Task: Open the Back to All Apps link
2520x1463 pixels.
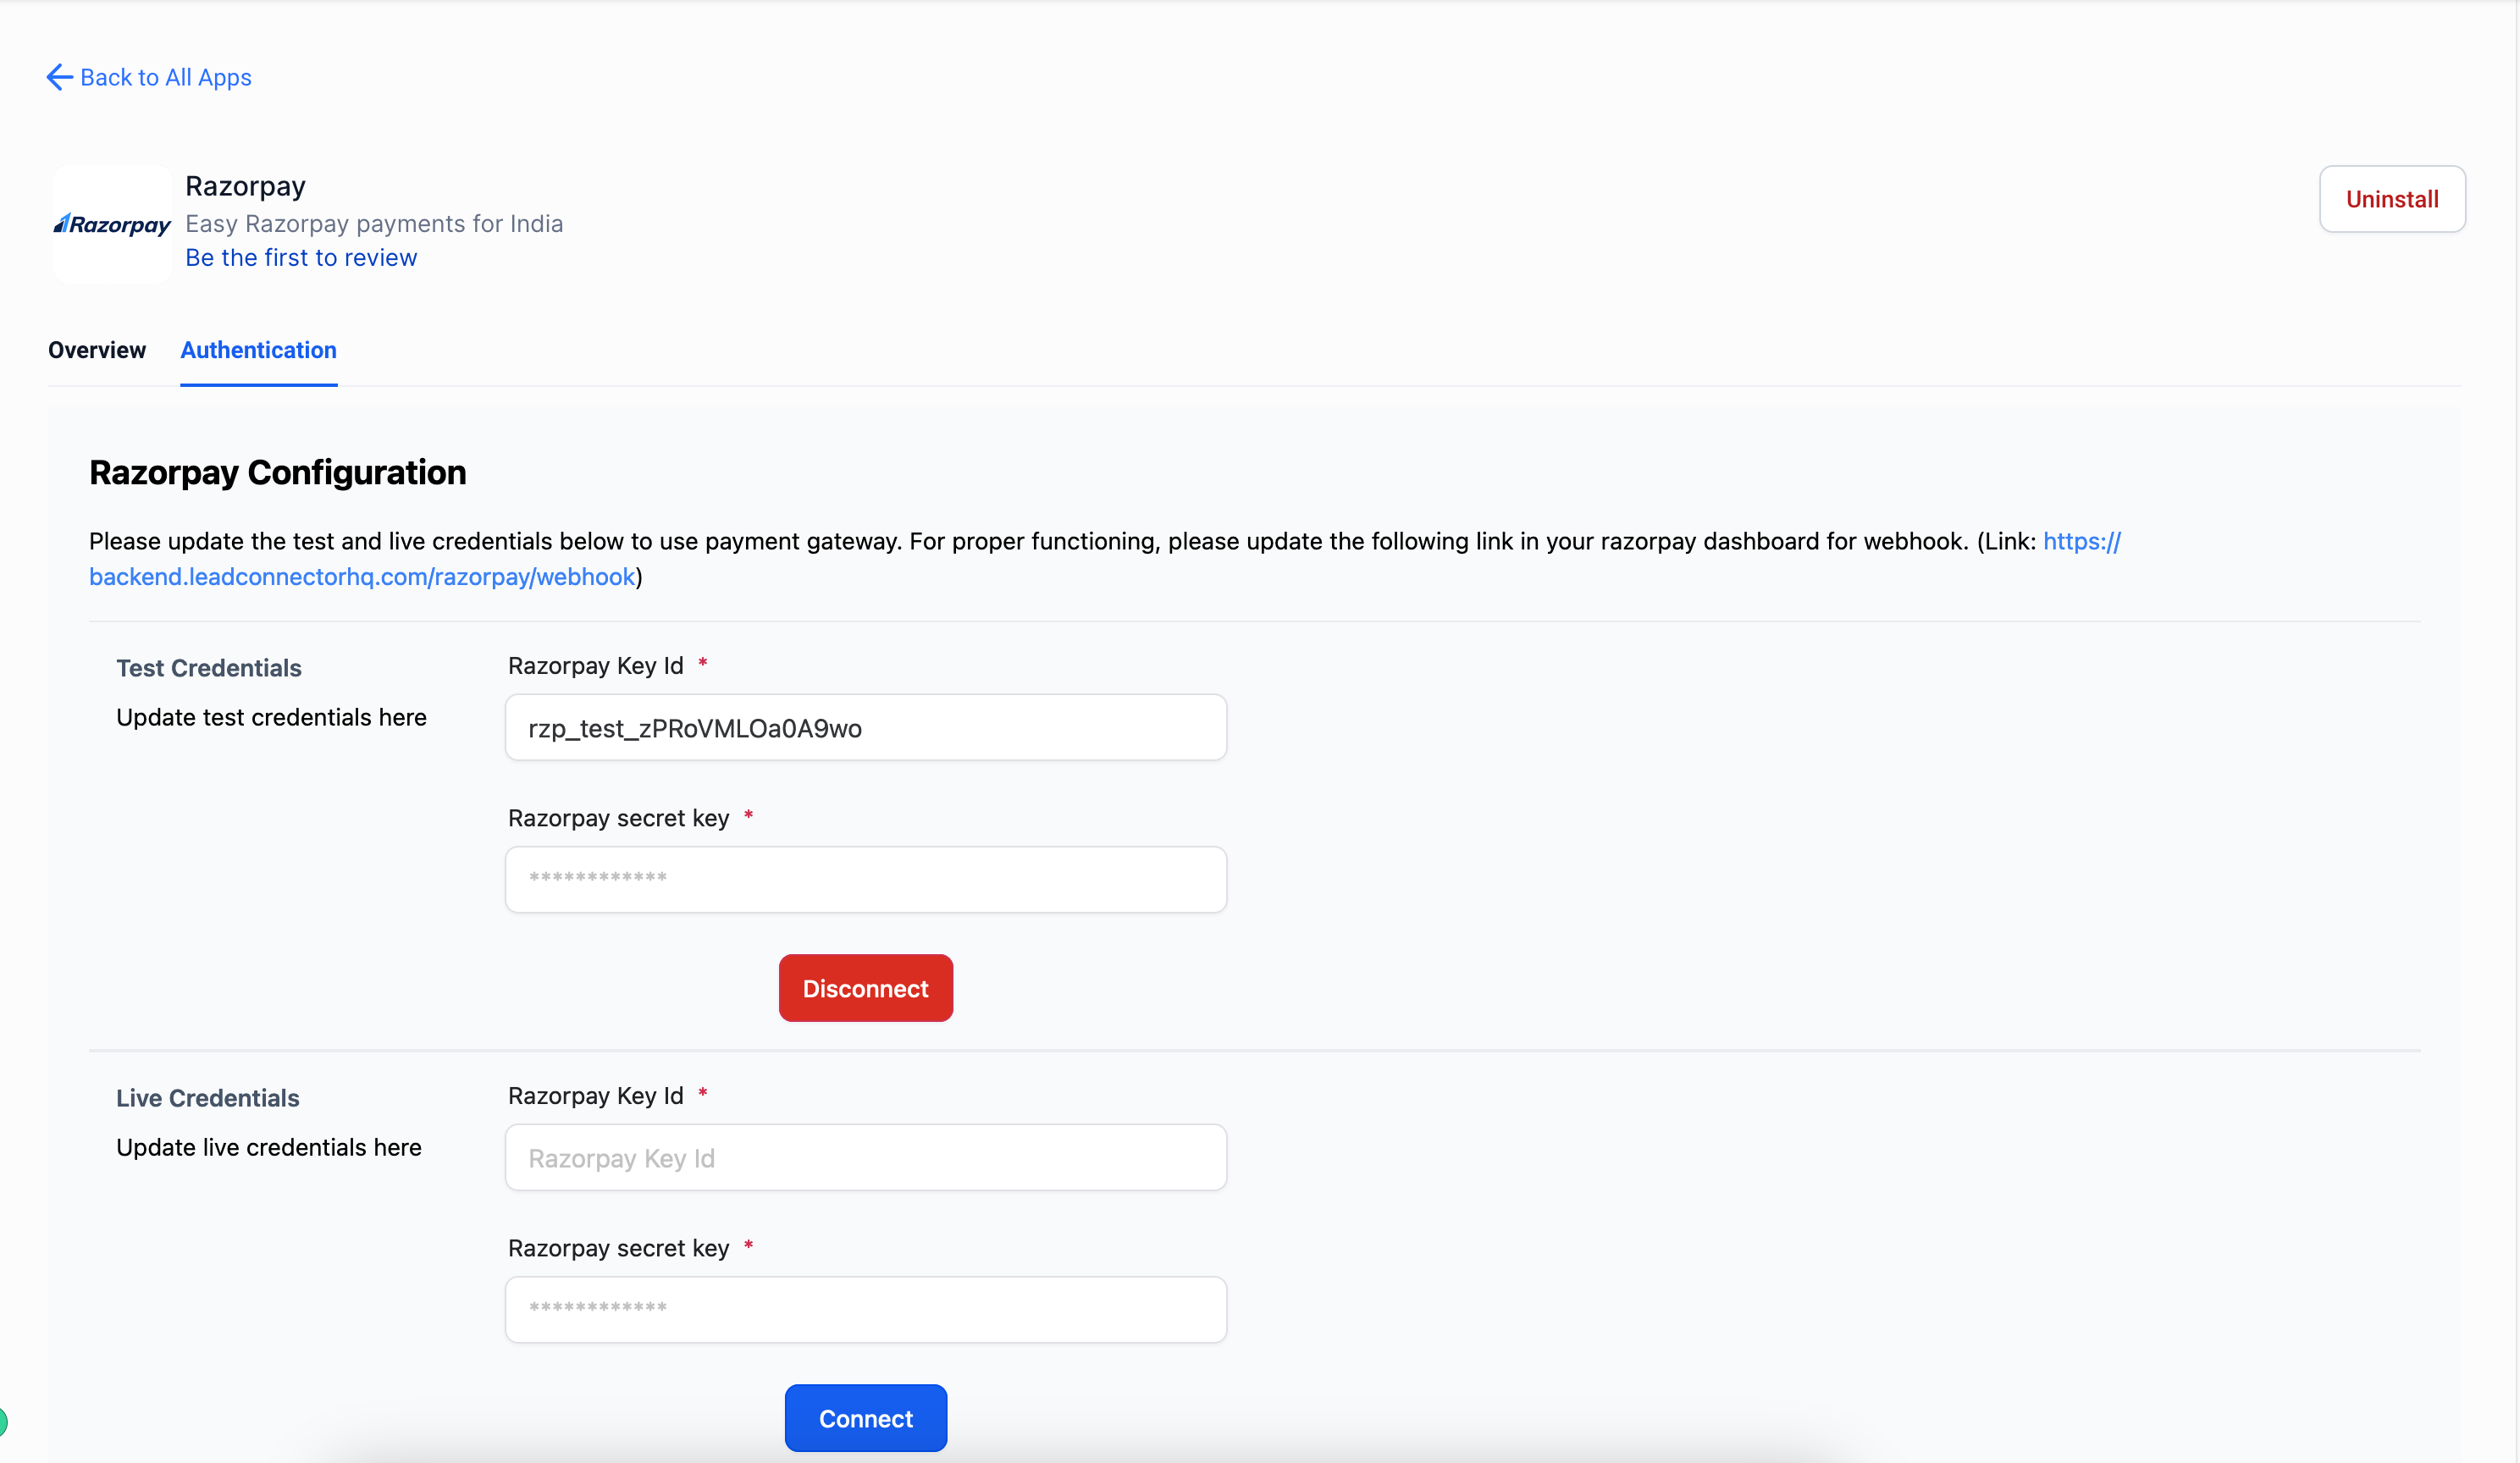Action: [165, 77]
